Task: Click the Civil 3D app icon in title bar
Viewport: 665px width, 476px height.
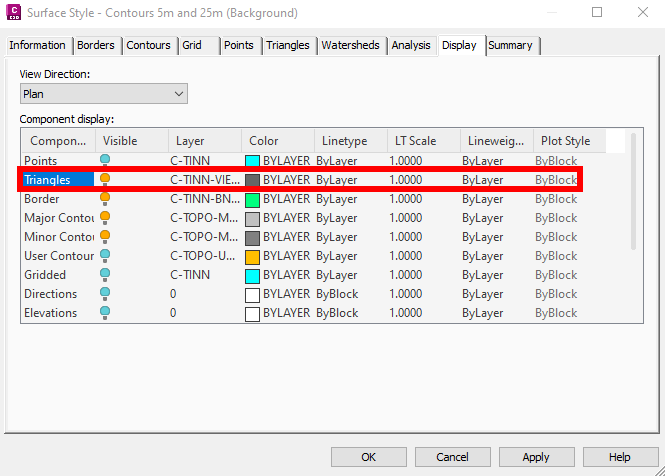Action: click(x=14, y=12)
